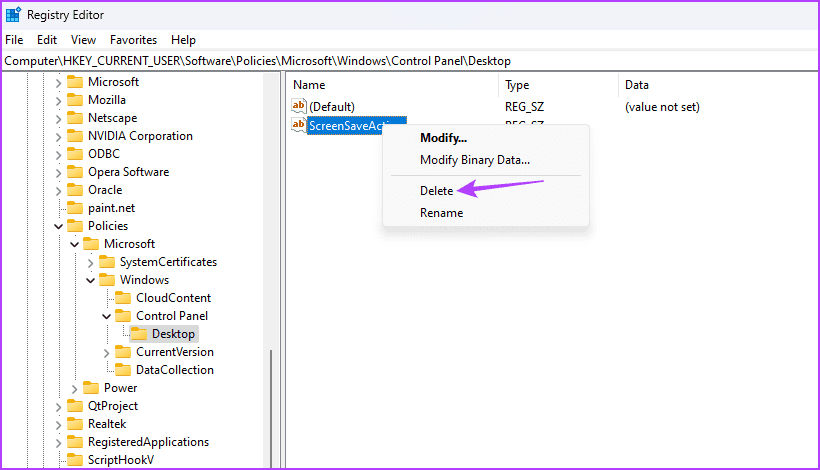Click the Windows folder icon
This screenshot has height=470, width=820.
pos(107,280)
